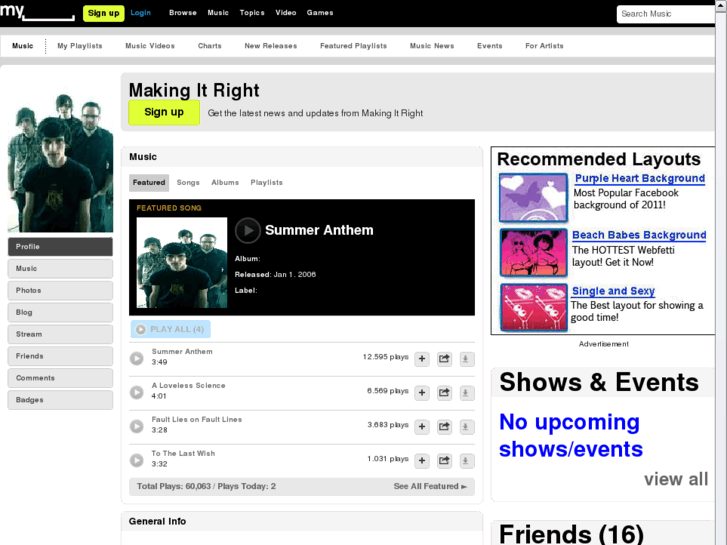Open See All Featured link
Viewport: 727px width, 545px height.
tap(430, 486)
